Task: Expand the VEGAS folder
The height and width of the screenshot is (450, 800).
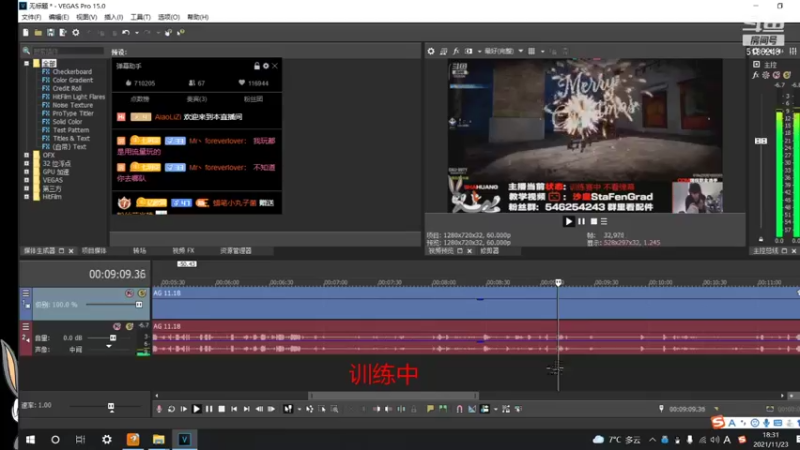Action: 27,180
